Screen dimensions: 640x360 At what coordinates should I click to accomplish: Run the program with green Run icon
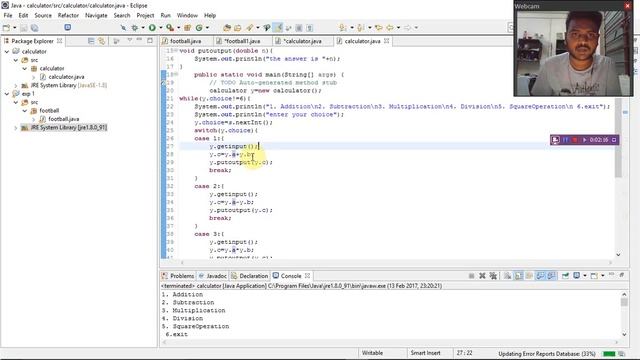pos(152,28)
